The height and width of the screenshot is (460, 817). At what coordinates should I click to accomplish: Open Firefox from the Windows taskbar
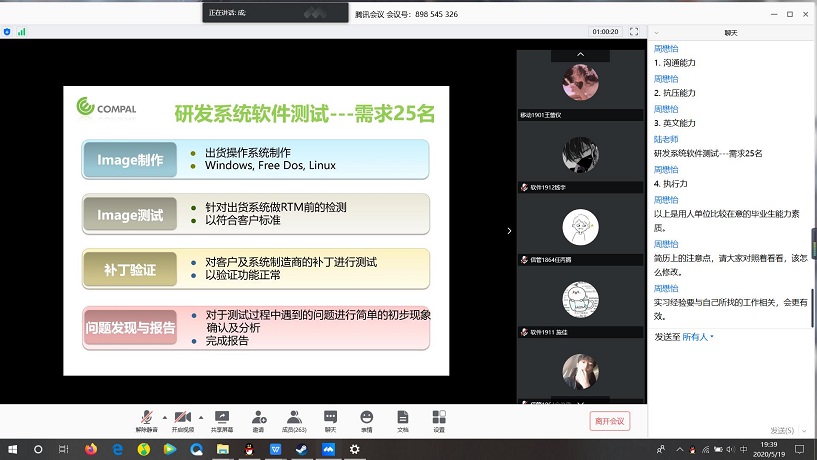90,450
